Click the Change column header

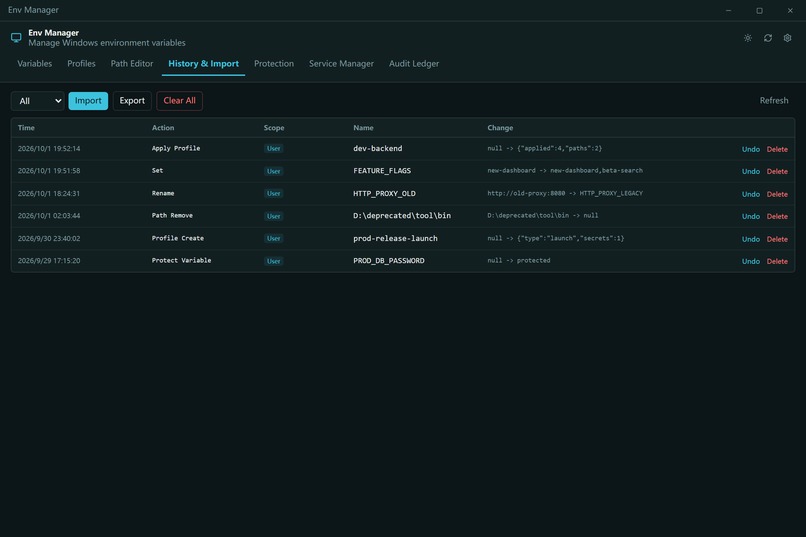pyautogui.click(x=500, y=127)
